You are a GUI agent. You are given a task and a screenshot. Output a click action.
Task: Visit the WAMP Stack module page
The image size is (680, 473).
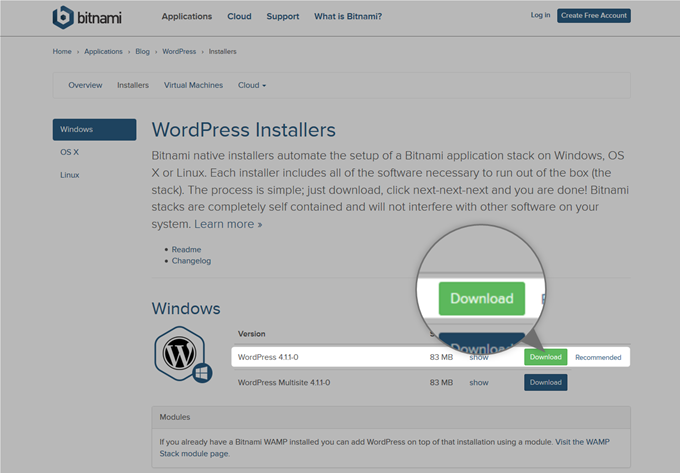tap(384, 447)
